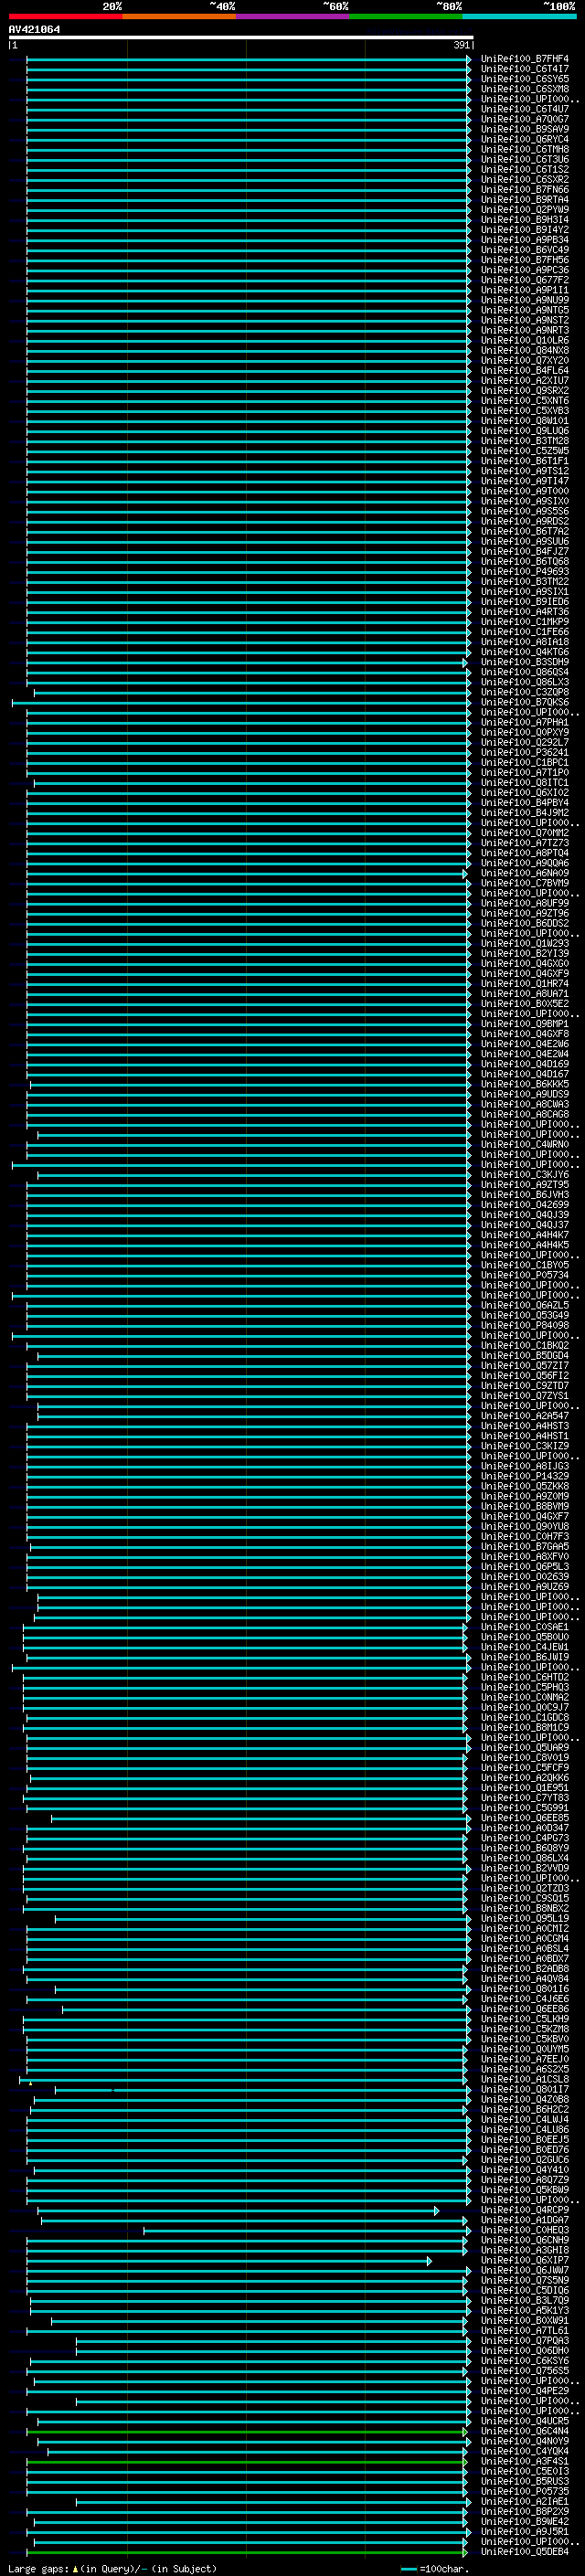Select hit label UniRef100_C1MKP9
The image size is (585, 2576).
pos(524,621)
